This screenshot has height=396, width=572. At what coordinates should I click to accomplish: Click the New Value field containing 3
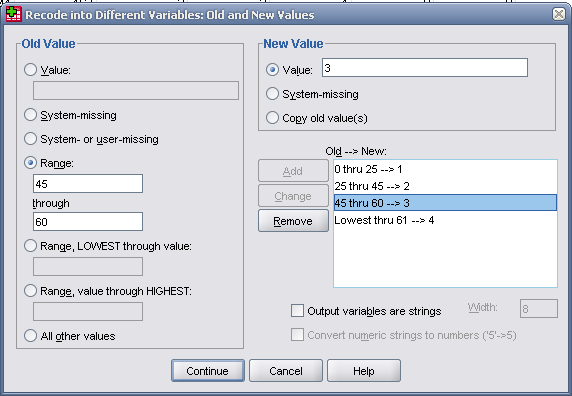tap(425, 68)
